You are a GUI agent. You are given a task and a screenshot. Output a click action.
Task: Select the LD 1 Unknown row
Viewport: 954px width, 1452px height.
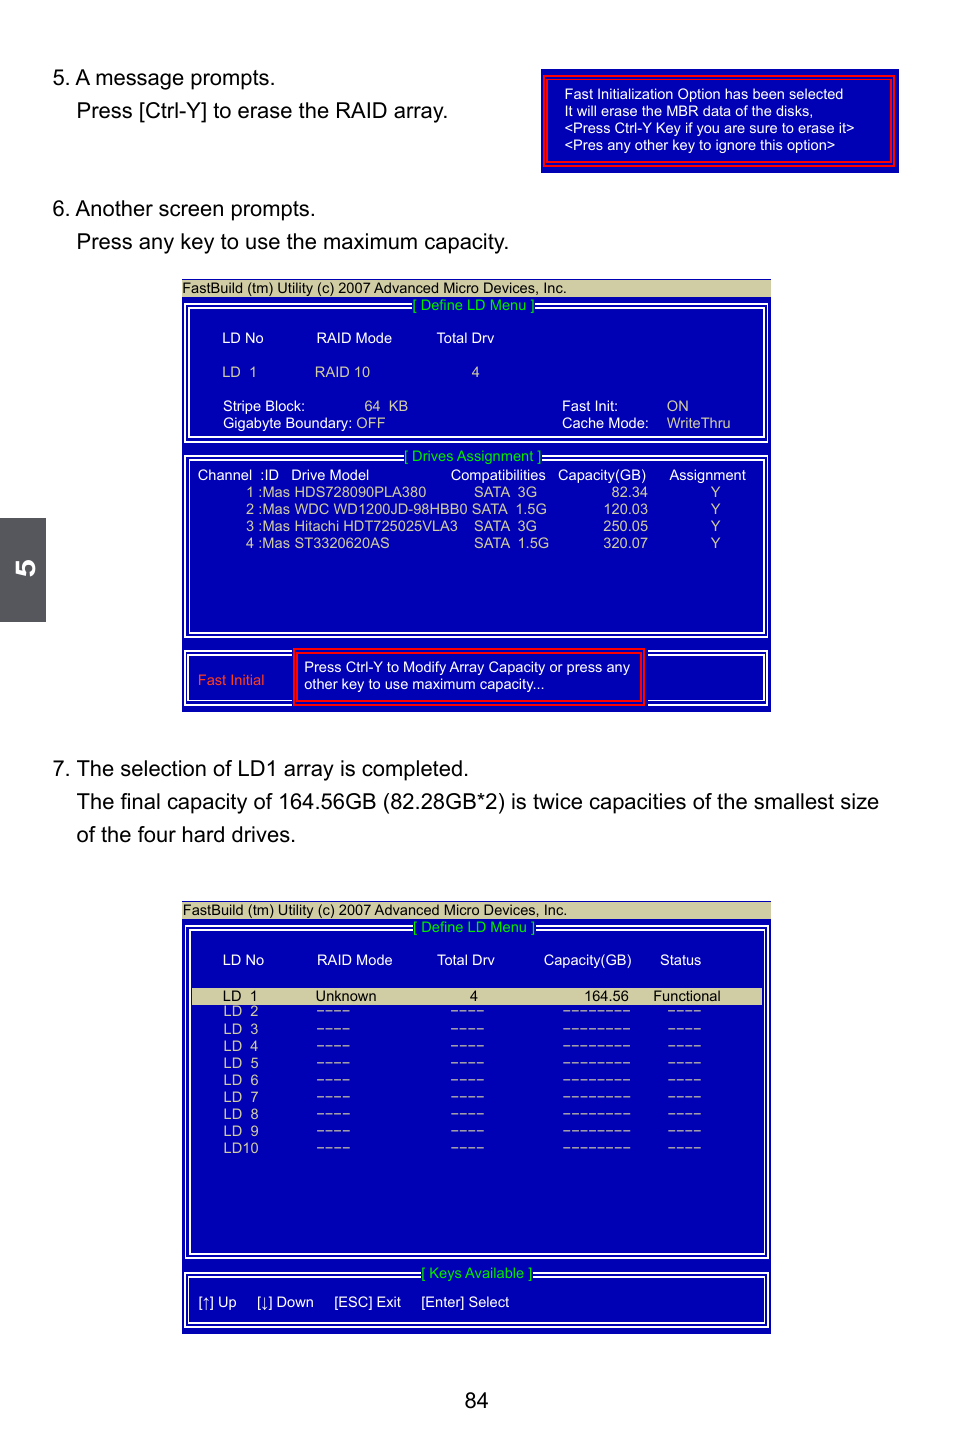point(477,996)
